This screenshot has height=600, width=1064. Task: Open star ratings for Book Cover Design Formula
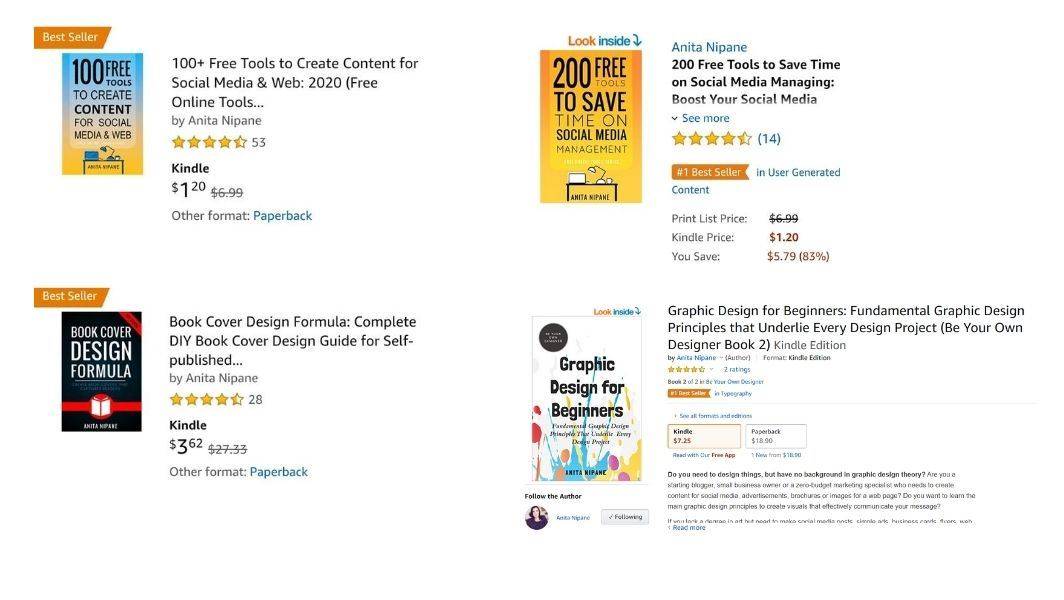coord(206,400)
